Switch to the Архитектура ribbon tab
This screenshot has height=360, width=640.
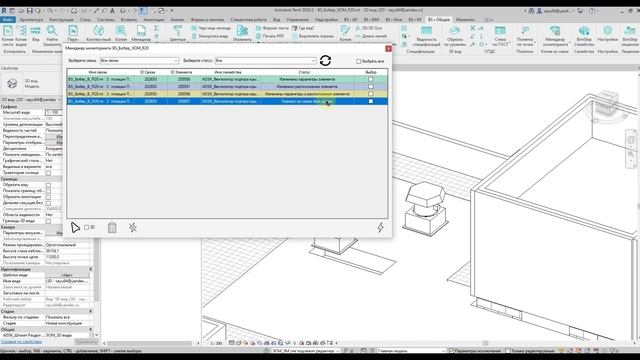(x=31, y=20)
